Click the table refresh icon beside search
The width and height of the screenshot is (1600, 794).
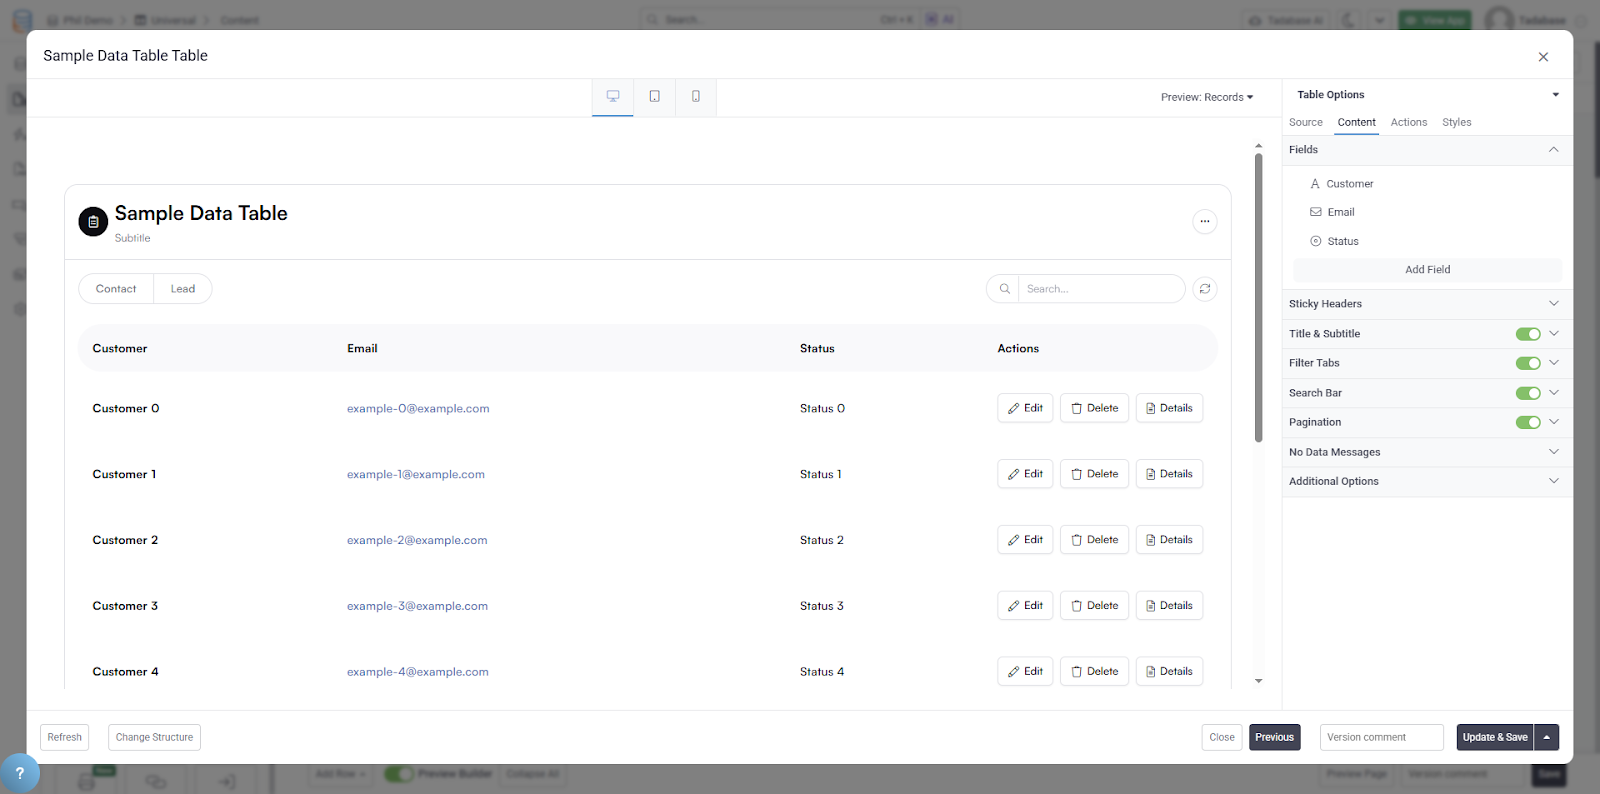point(1205,289)
